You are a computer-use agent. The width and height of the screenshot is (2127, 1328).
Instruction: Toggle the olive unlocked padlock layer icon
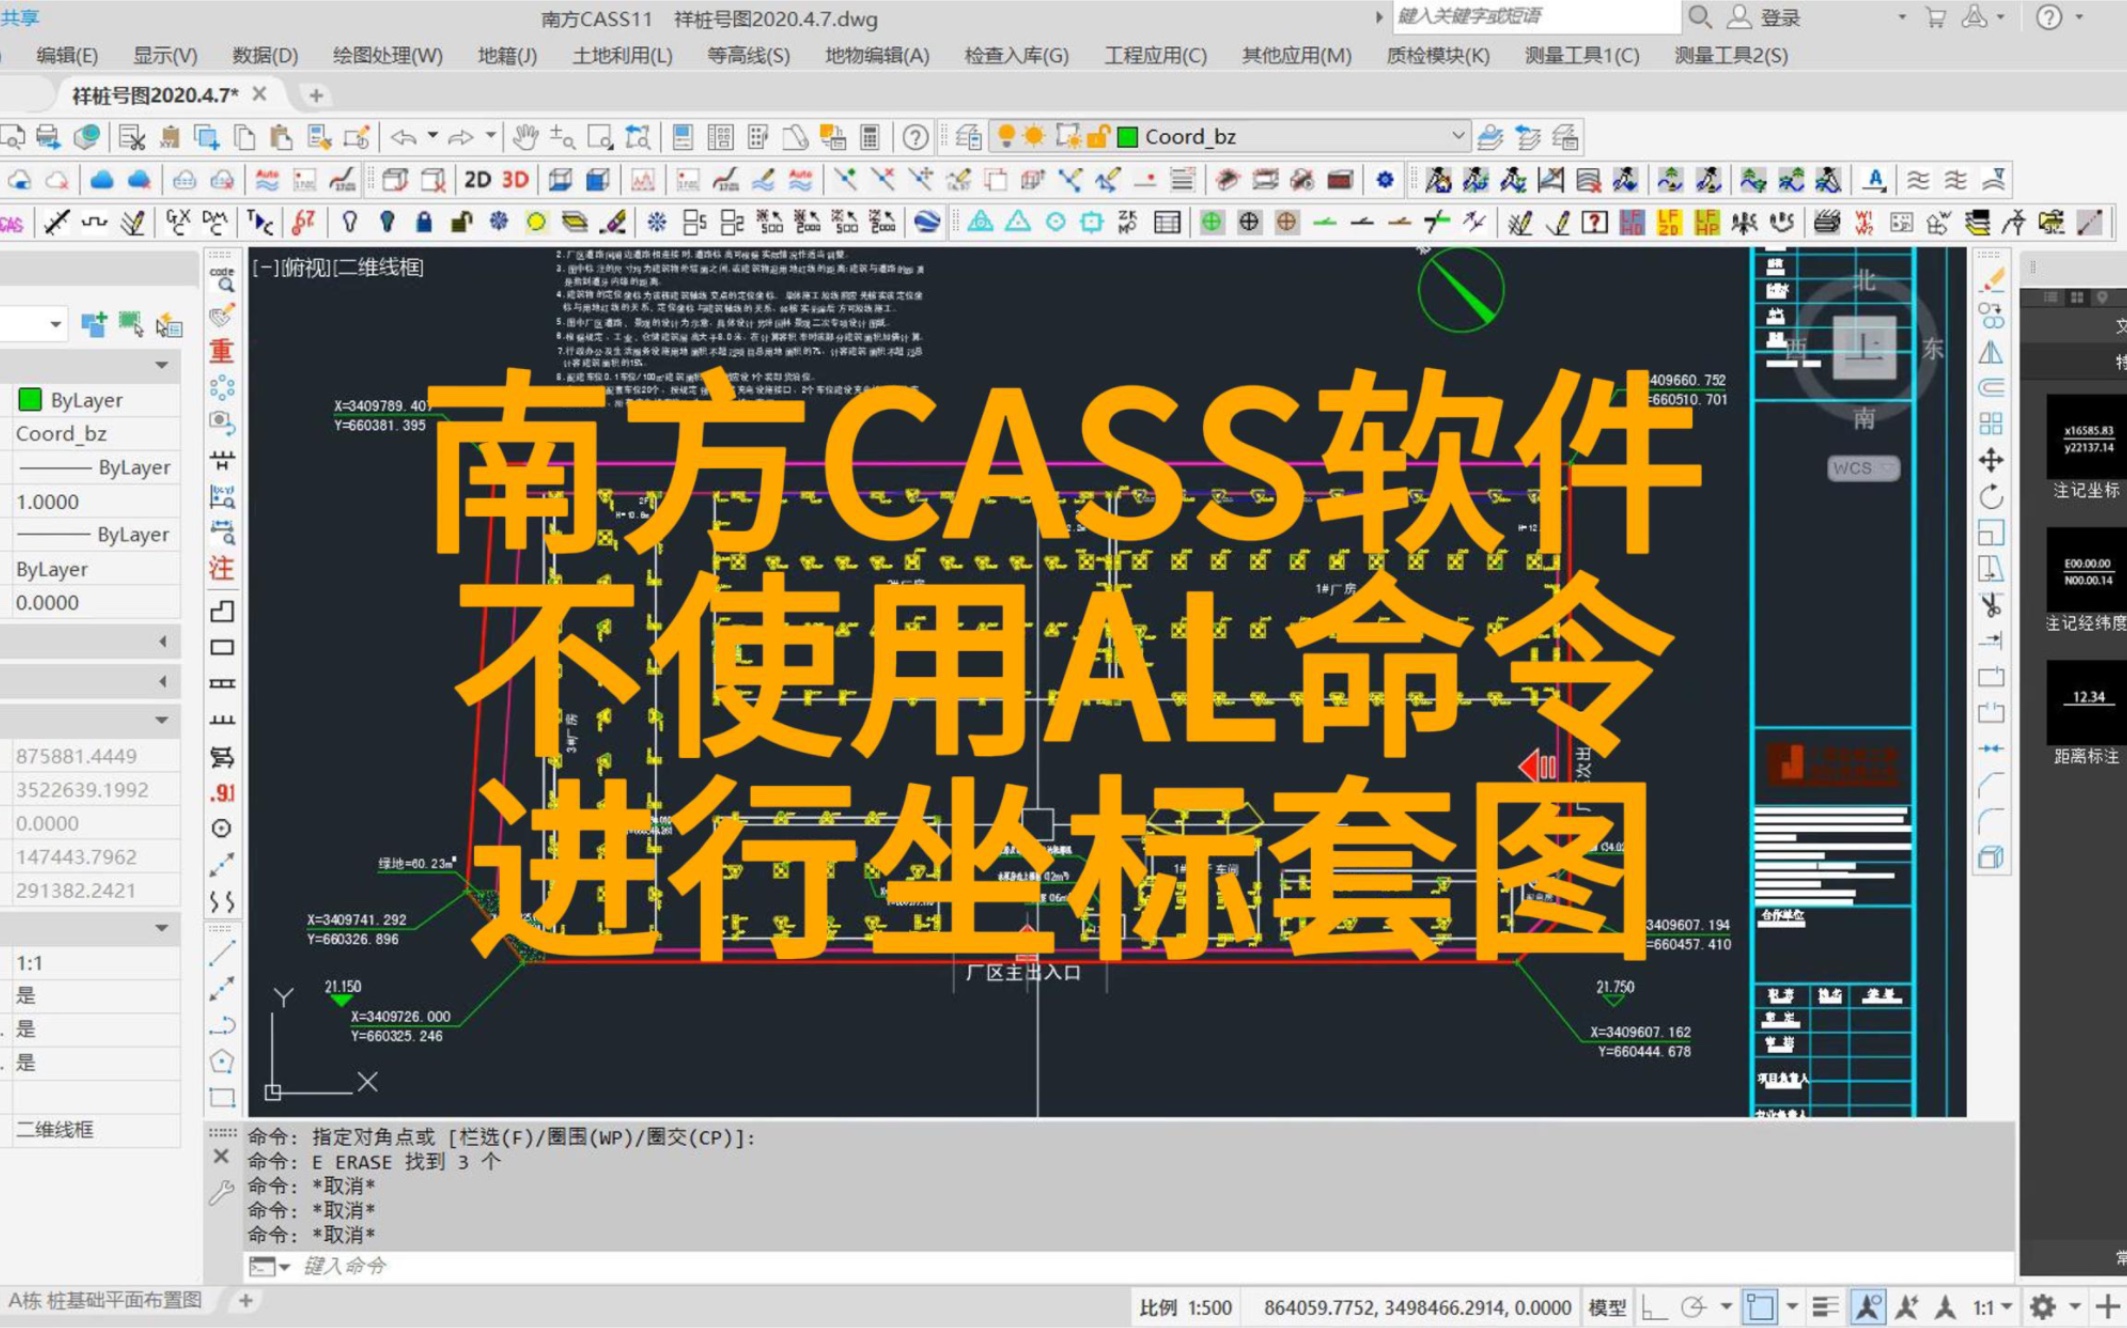click(461, 222)
